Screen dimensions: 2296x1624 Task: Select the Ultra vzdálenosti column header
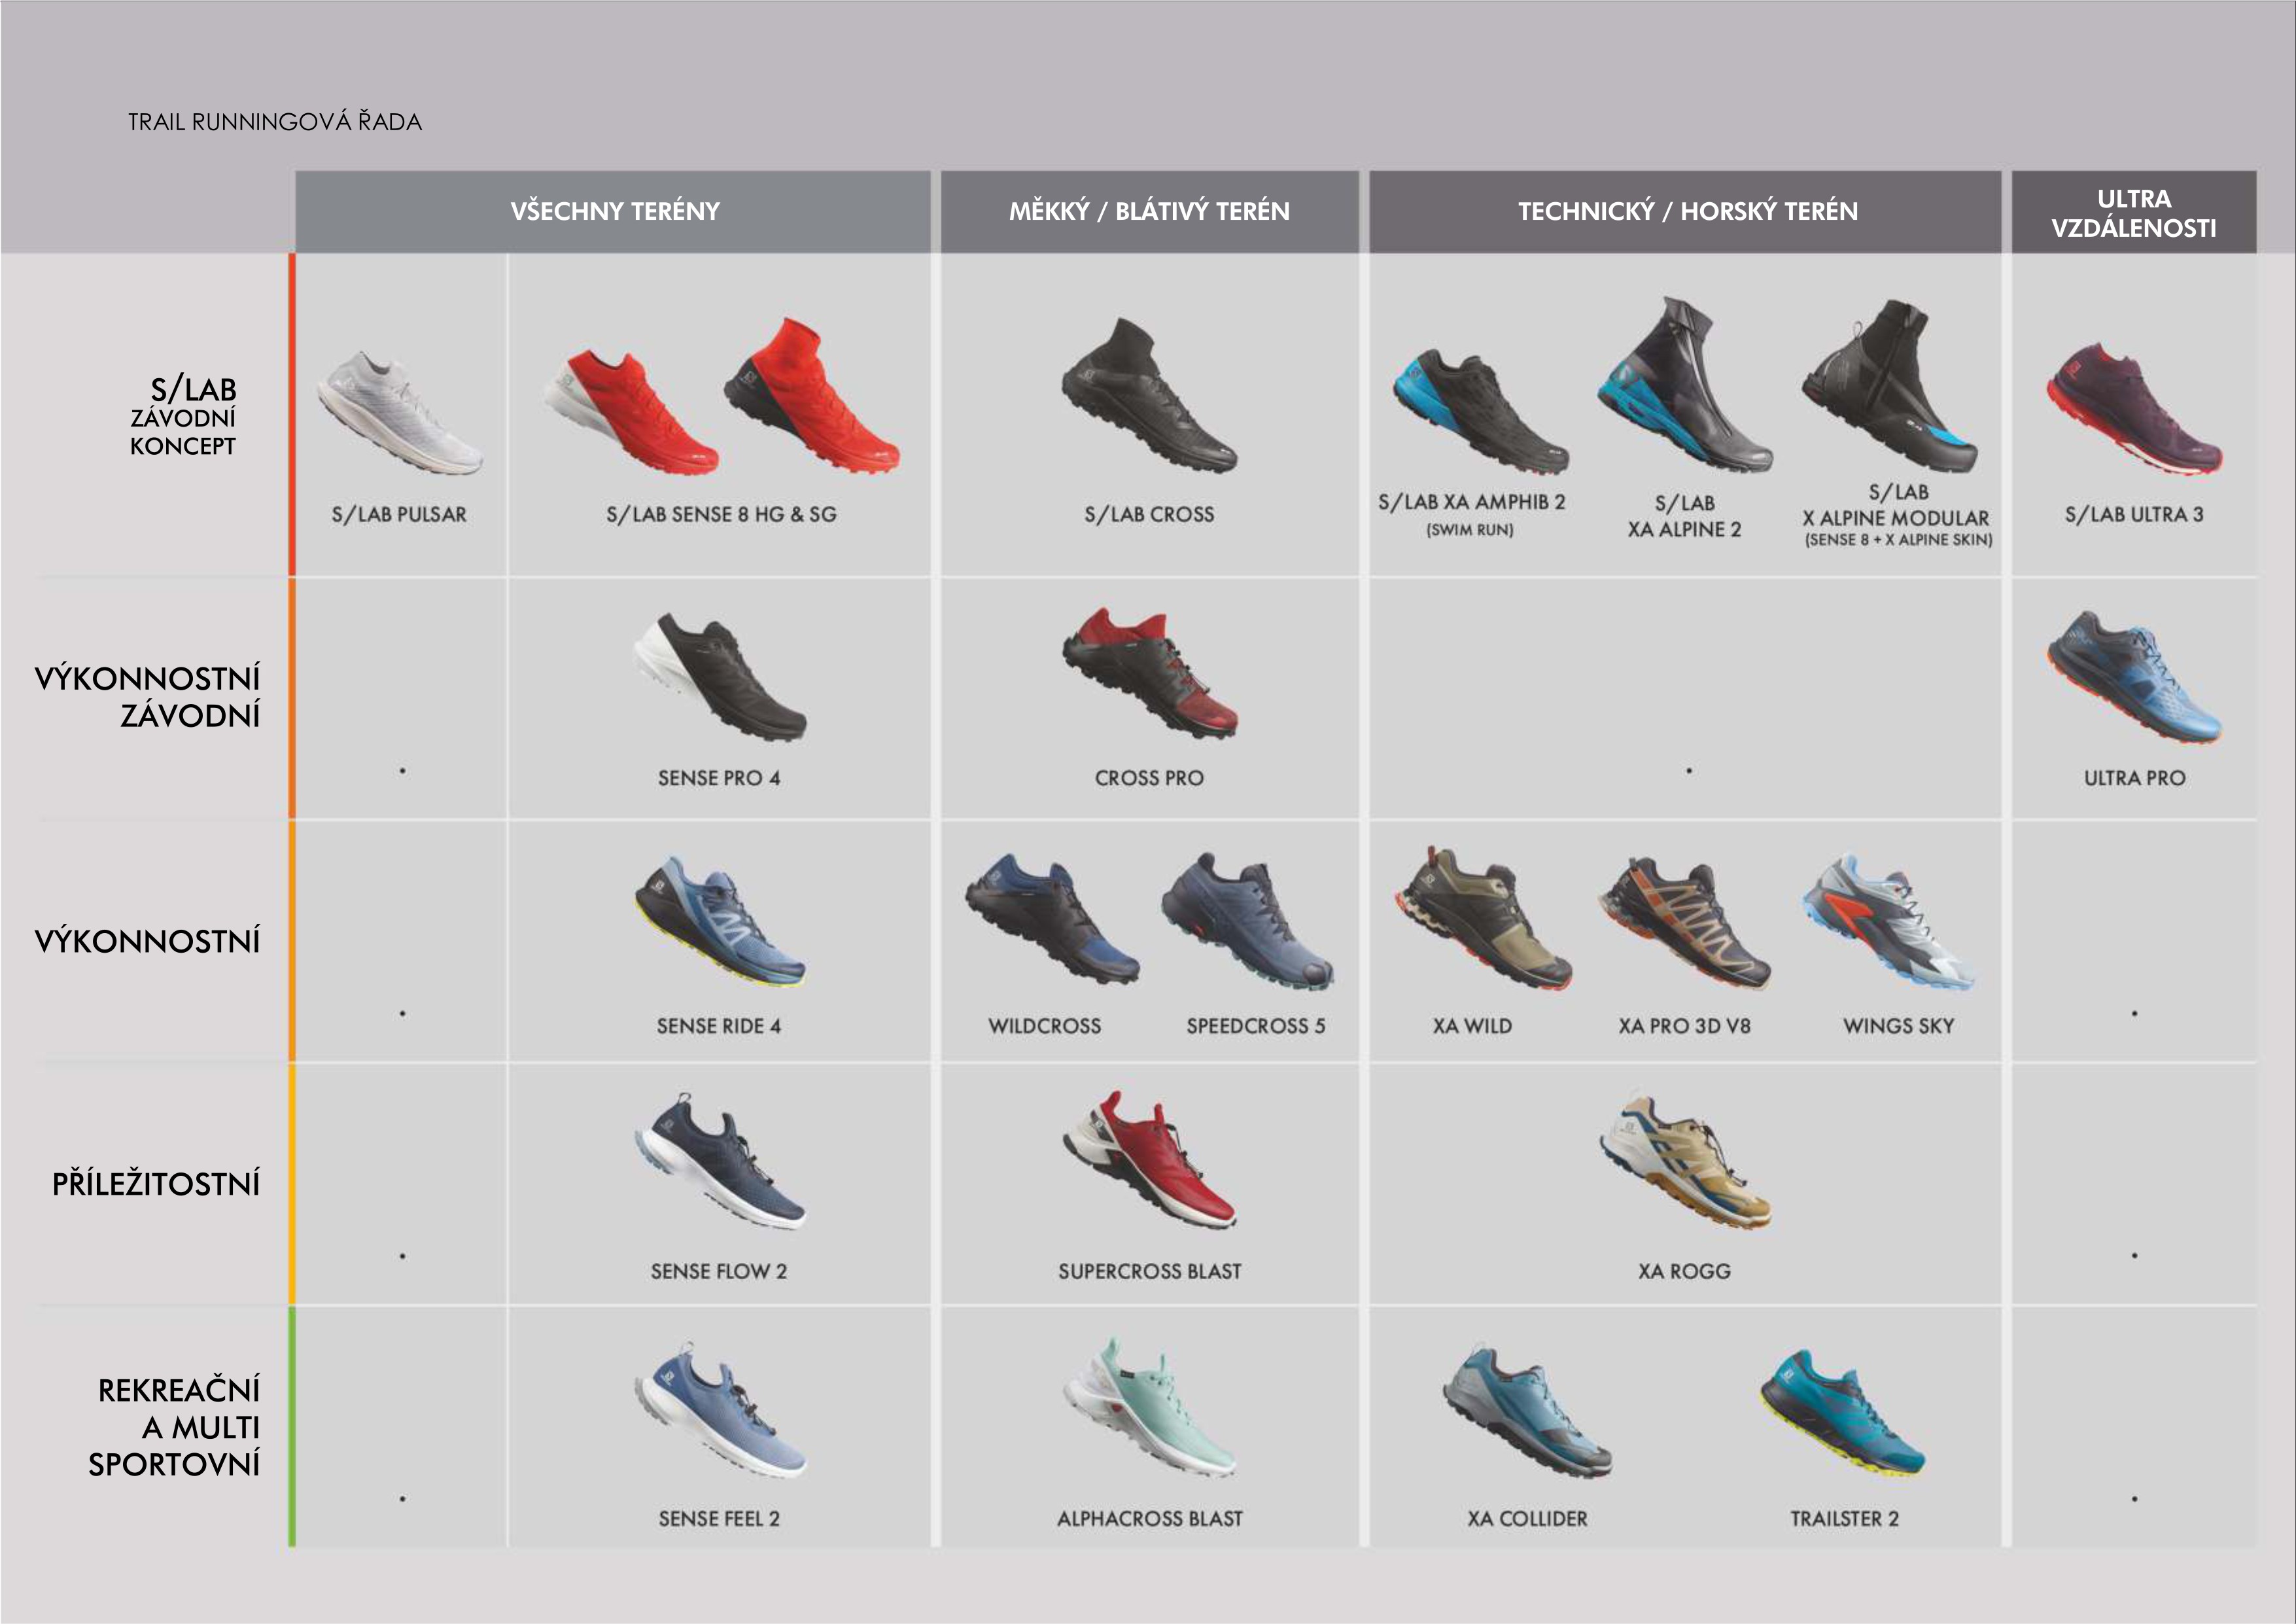click(2134, 212)
